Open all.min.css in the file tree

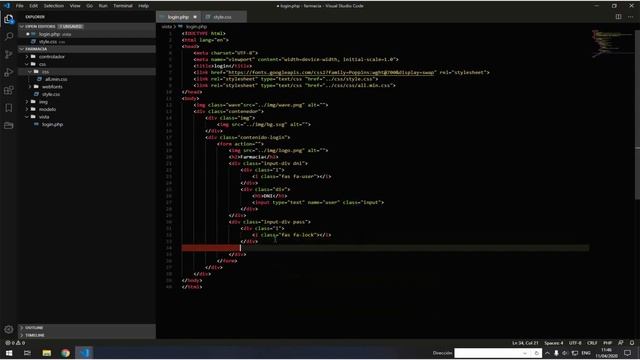pyautogui.click(x=56, y=79)
